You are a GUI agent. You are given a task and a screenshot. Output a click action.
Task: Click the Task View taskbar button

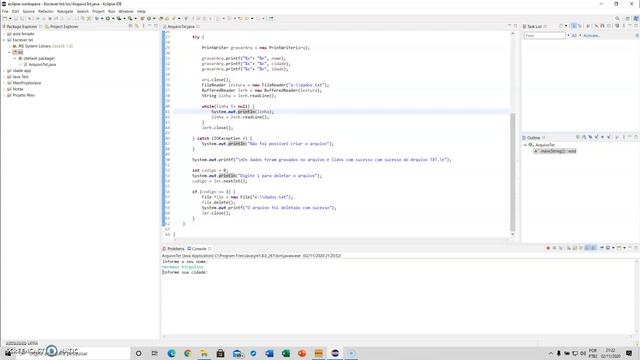coord(154,353)
